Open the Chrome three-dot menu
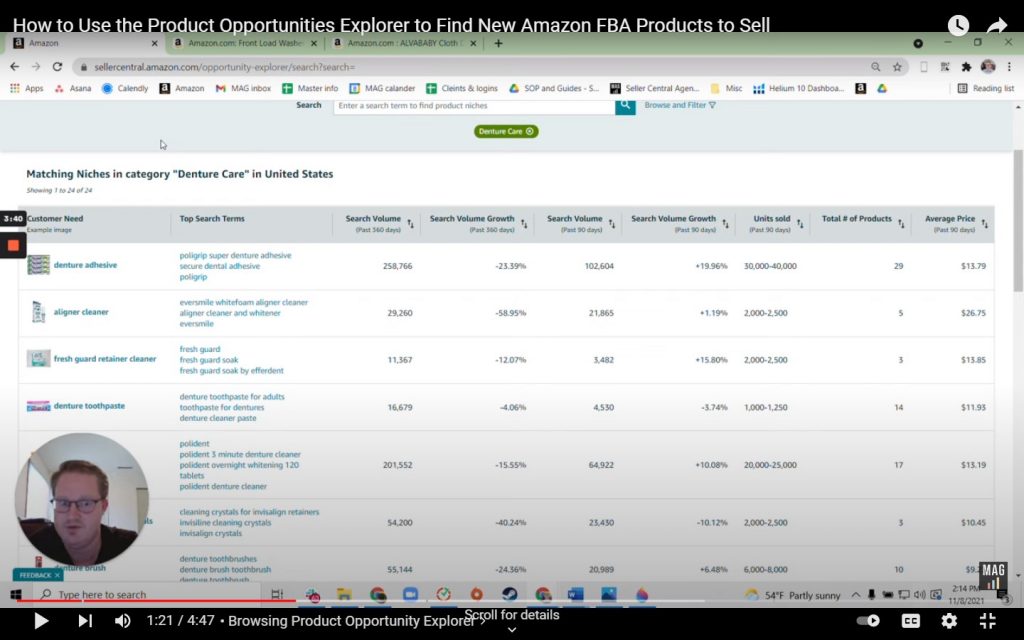The width and height of the screenshot is (1024, 640). click(x=1009, y=67)
